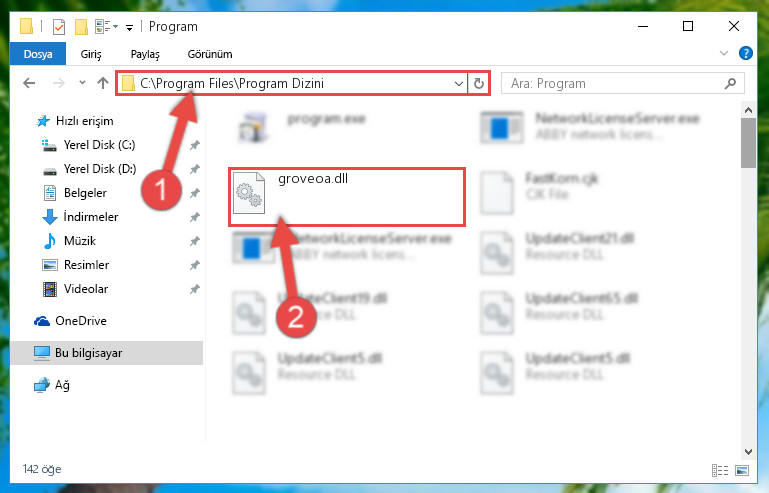
Task: Unpin Müzik from quick access
Action: click(195, 241)
